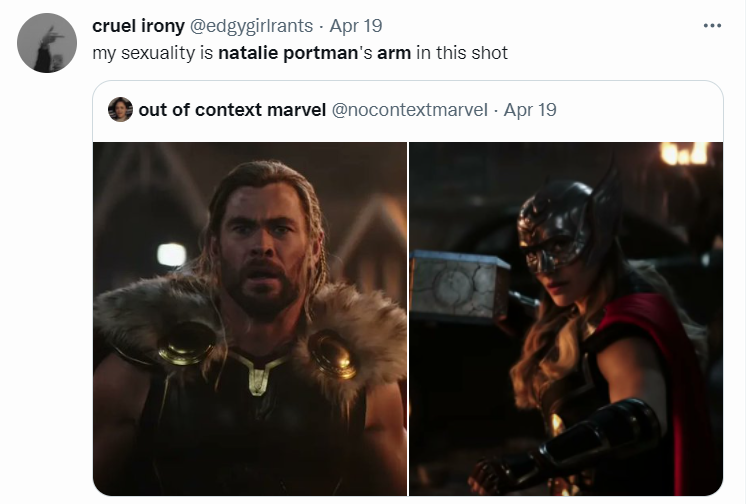
Task: Open the tweet's more options menu
Action: [712, 26]
